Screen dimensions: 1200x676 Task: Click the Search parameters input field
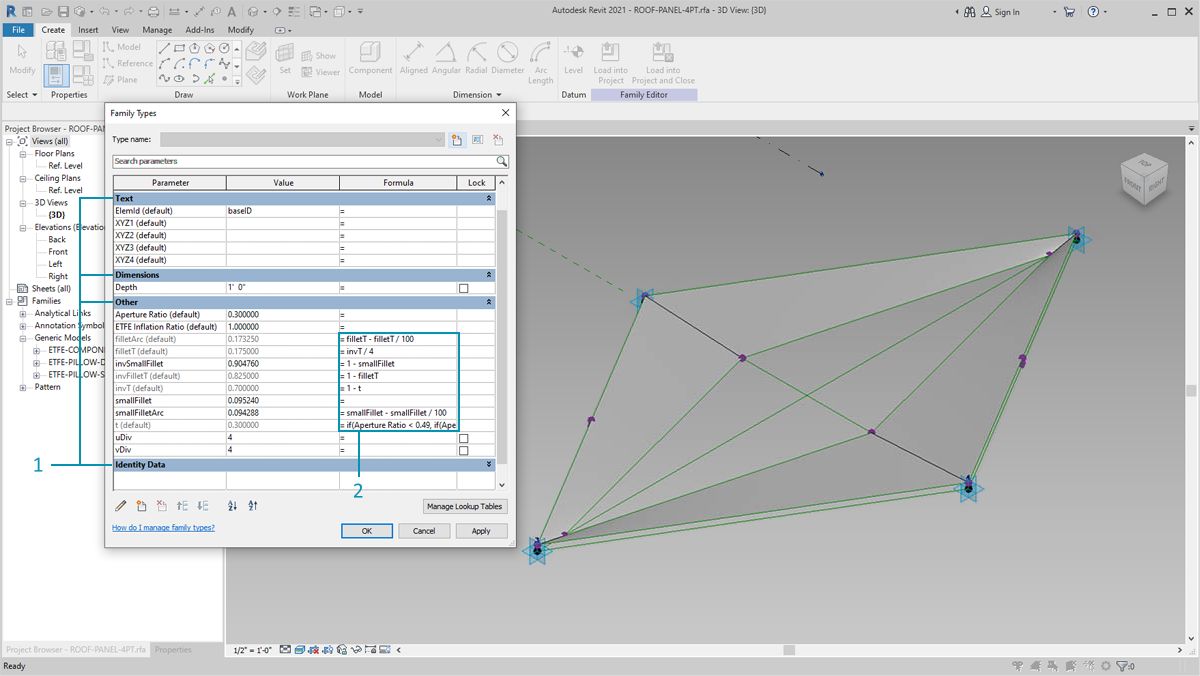(300, 161)
